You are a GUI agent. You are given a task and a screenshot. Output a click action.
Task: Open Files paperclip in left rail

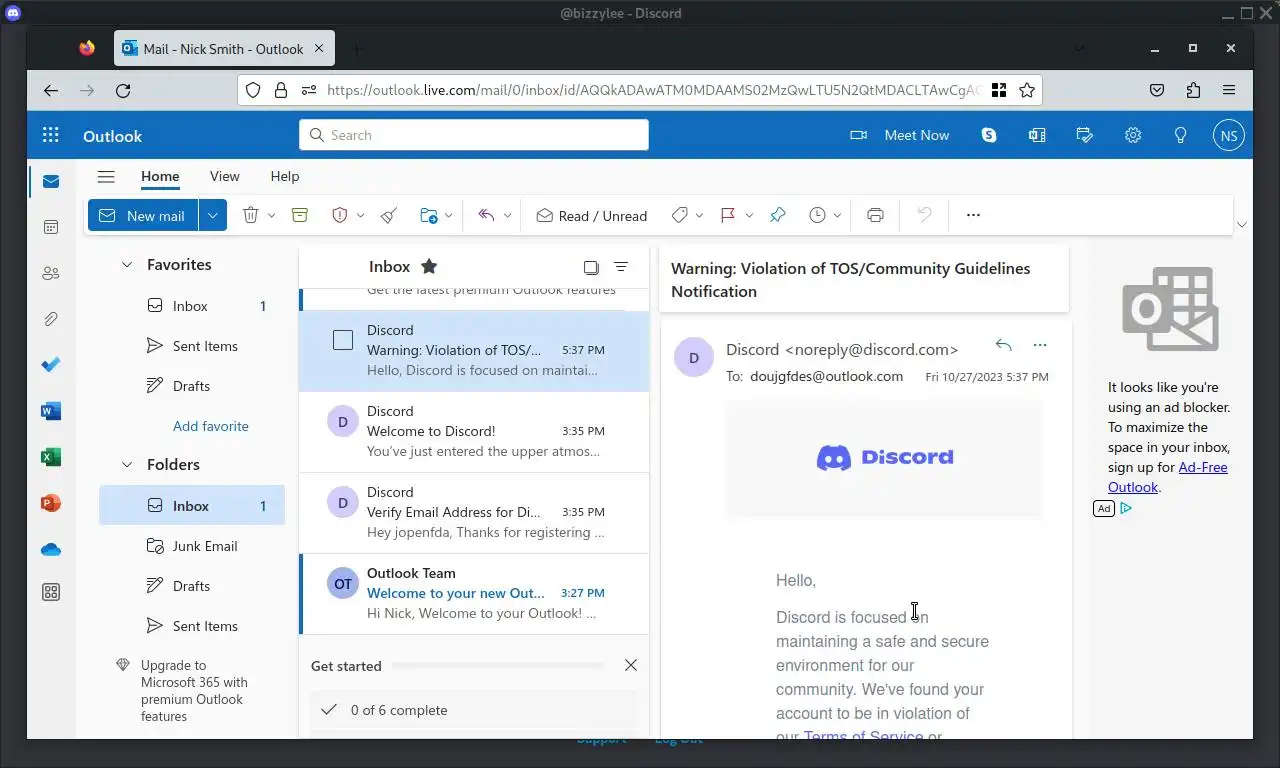(51, 319)
